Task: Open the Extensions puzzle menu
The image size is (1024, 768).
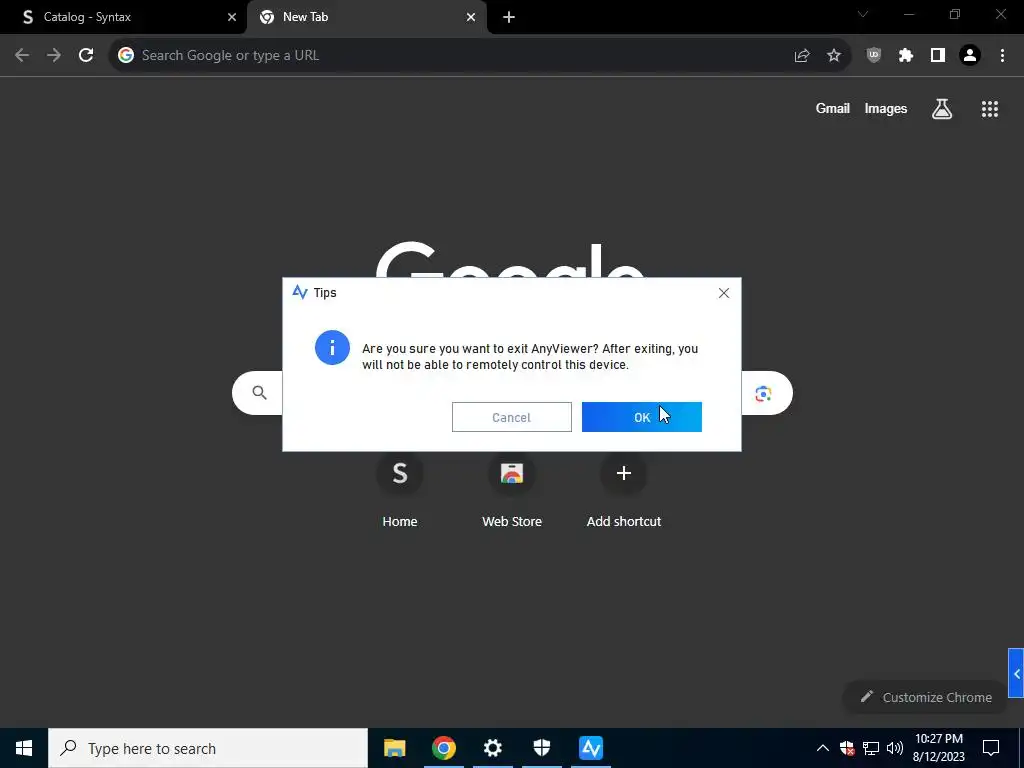Action: click(x=906, y=56)
